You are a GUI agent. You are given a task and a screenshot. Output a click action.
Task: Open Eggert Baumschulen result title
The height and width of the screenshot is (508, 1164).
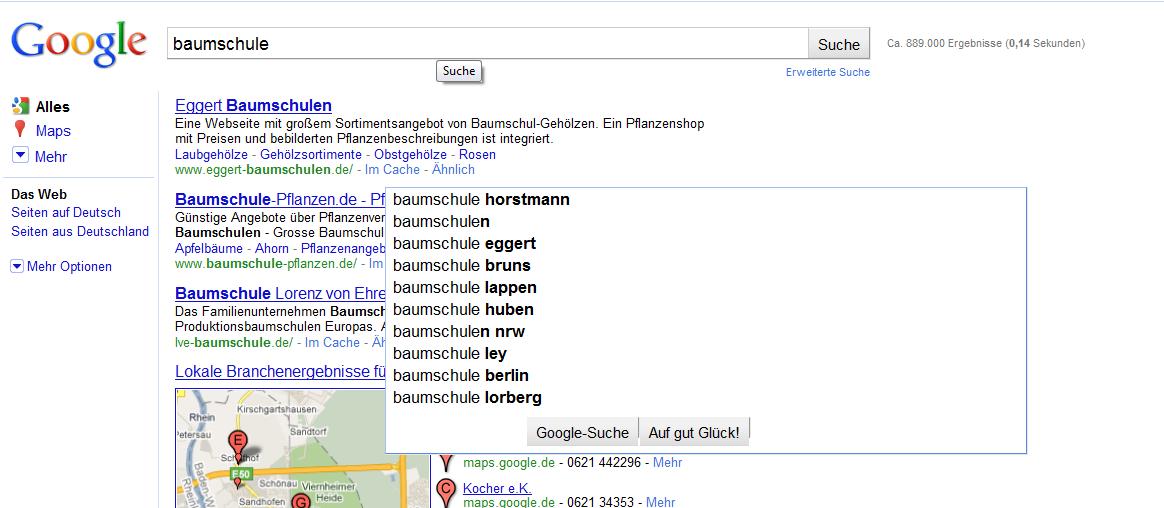pos(253,105)
